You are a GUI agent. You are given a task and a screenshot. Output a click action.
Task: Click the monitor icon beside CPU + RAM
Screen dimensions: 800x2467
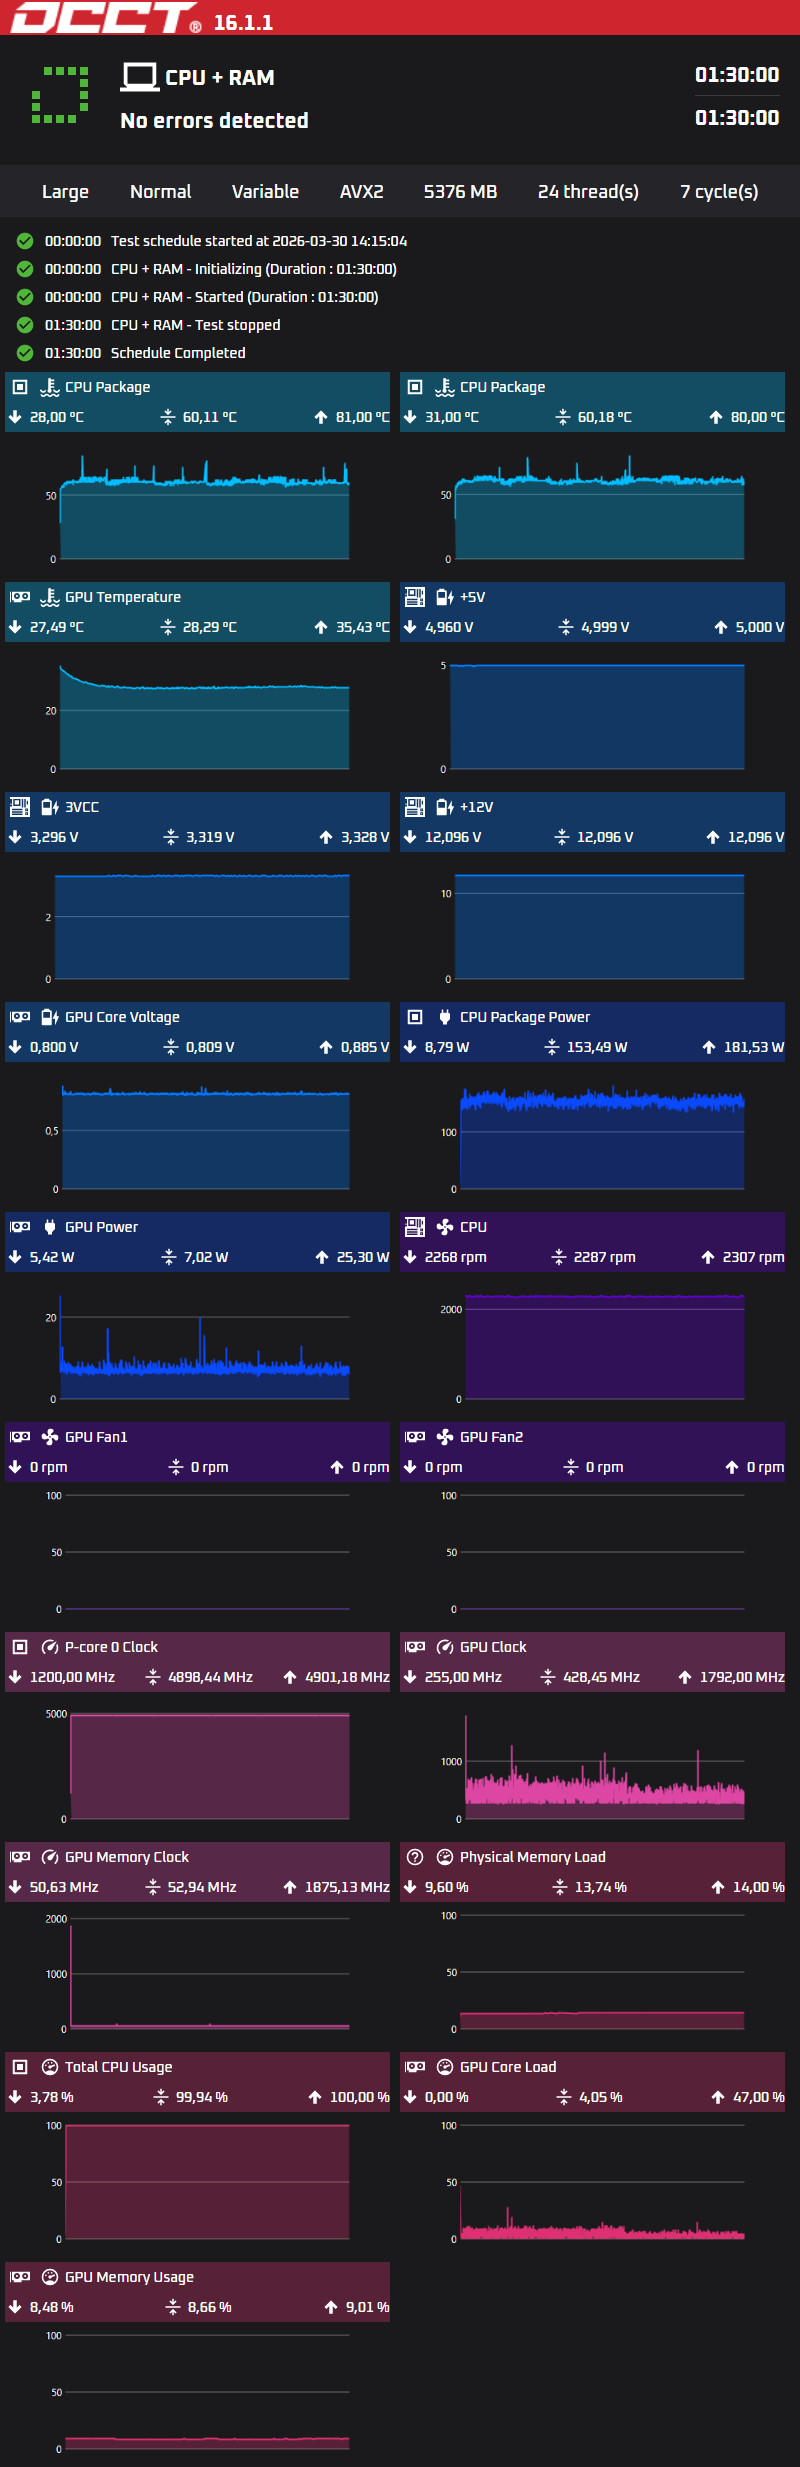coord(140,77)
